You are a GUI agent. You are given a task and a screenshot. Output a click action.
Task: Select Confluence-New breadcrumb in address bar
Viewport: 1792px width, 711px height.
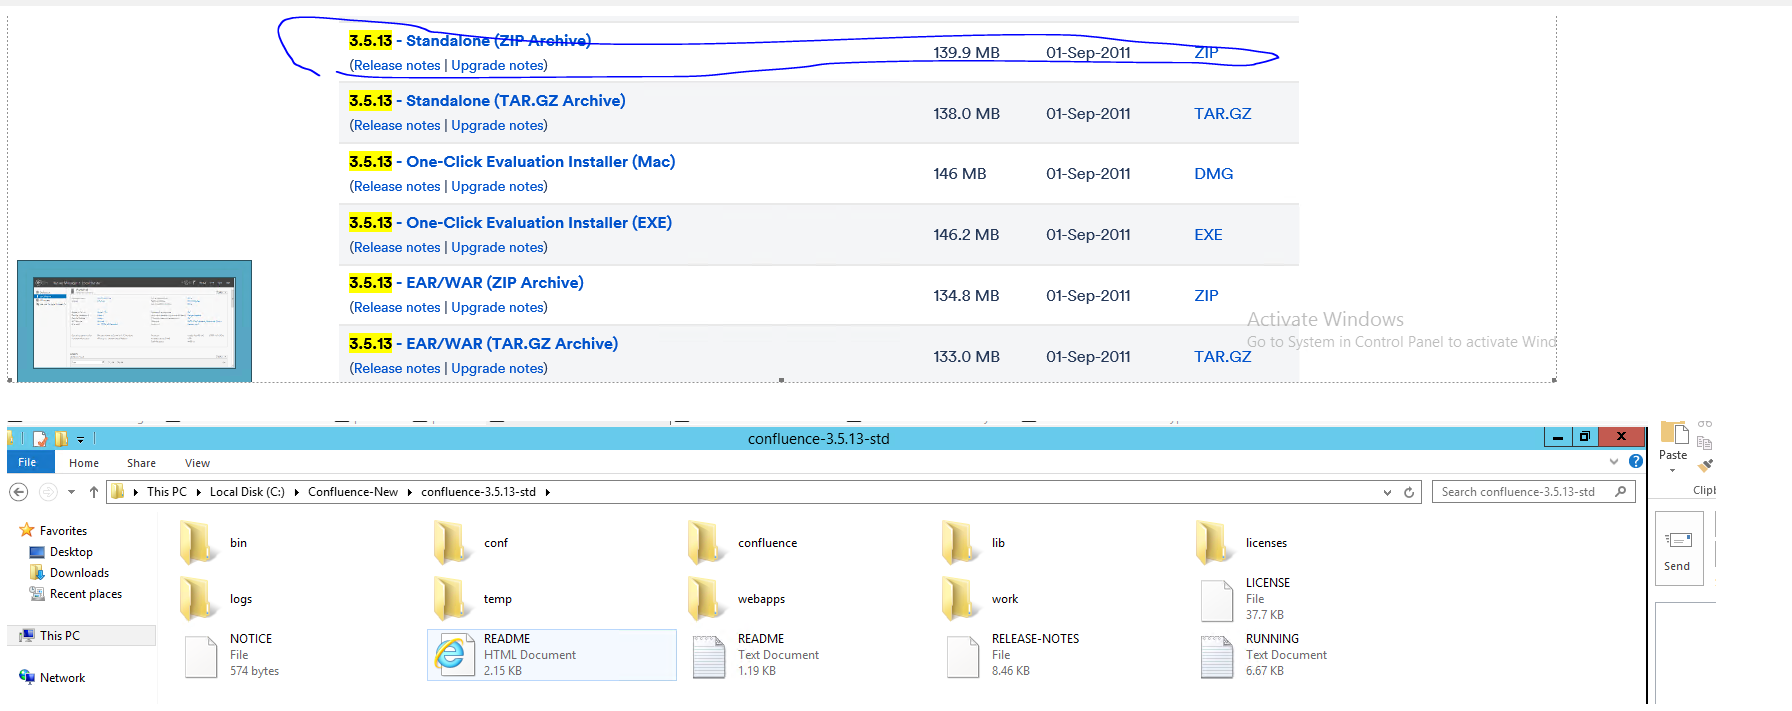click(353, 492)
